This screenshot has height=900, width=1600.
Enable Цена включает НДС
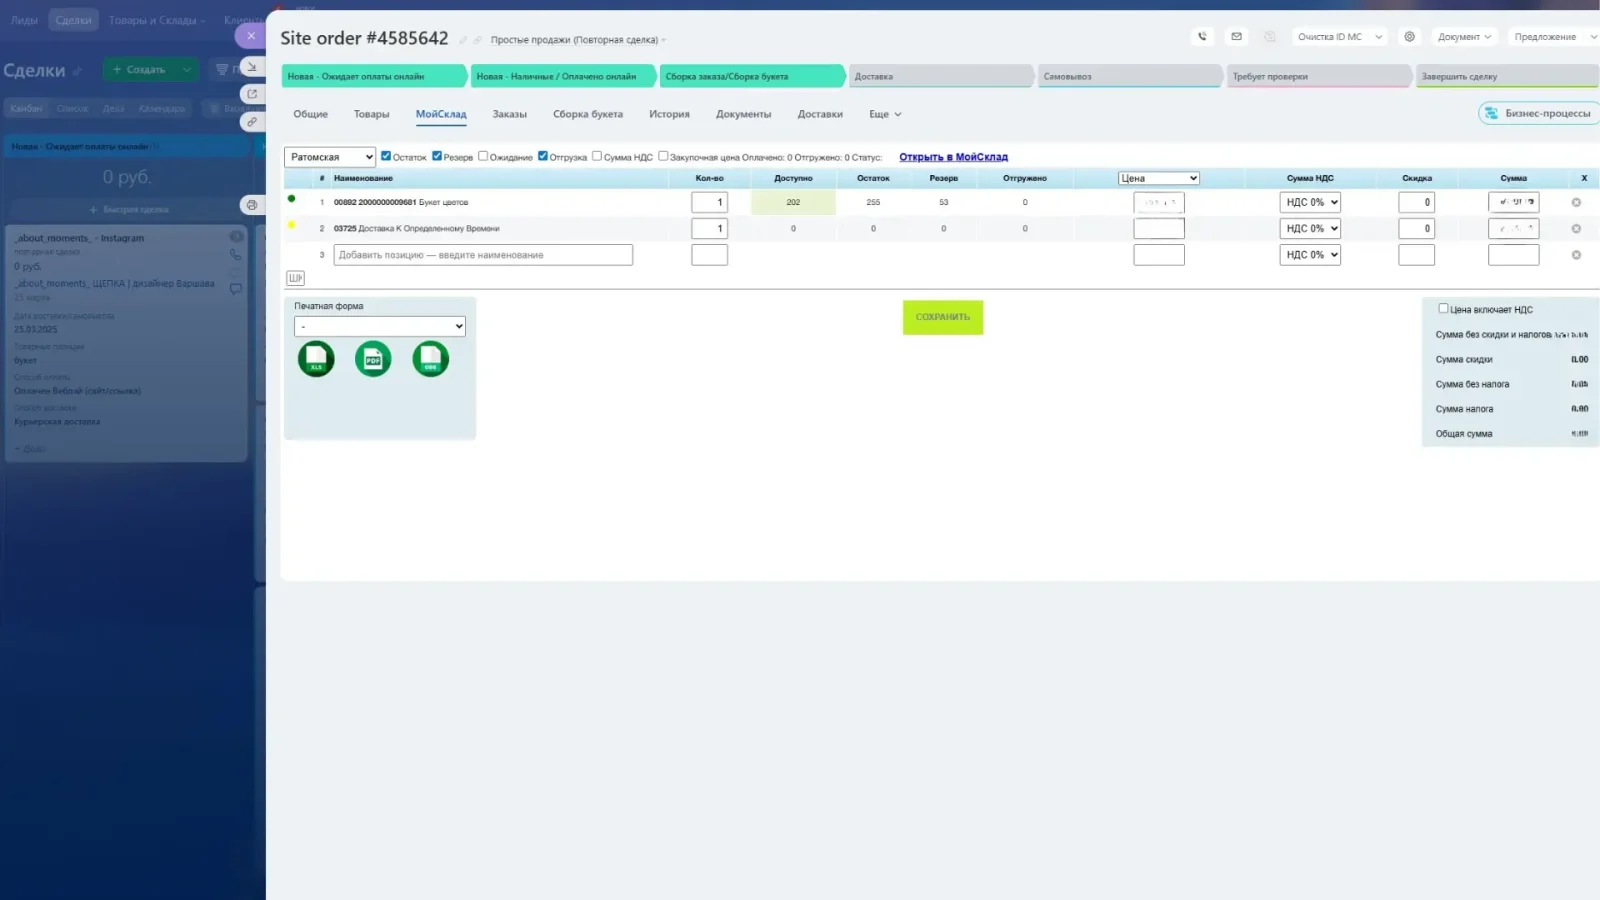1443,309
